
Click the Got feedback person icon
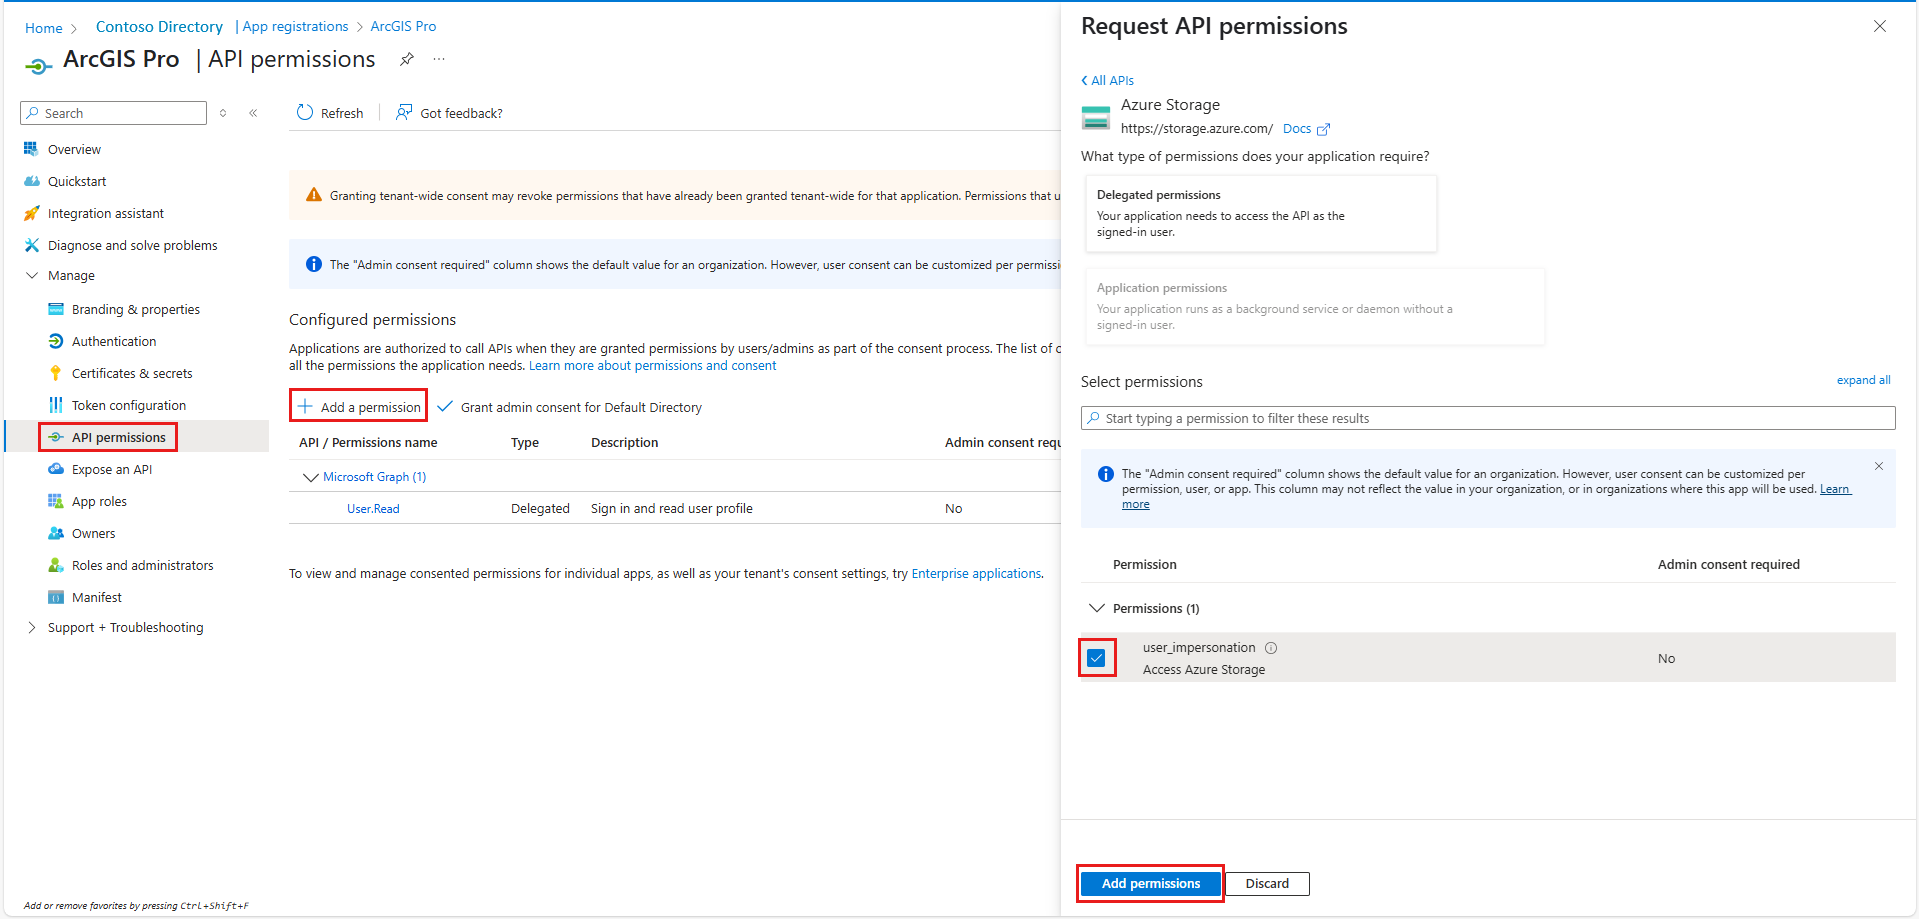pos(404,112)
